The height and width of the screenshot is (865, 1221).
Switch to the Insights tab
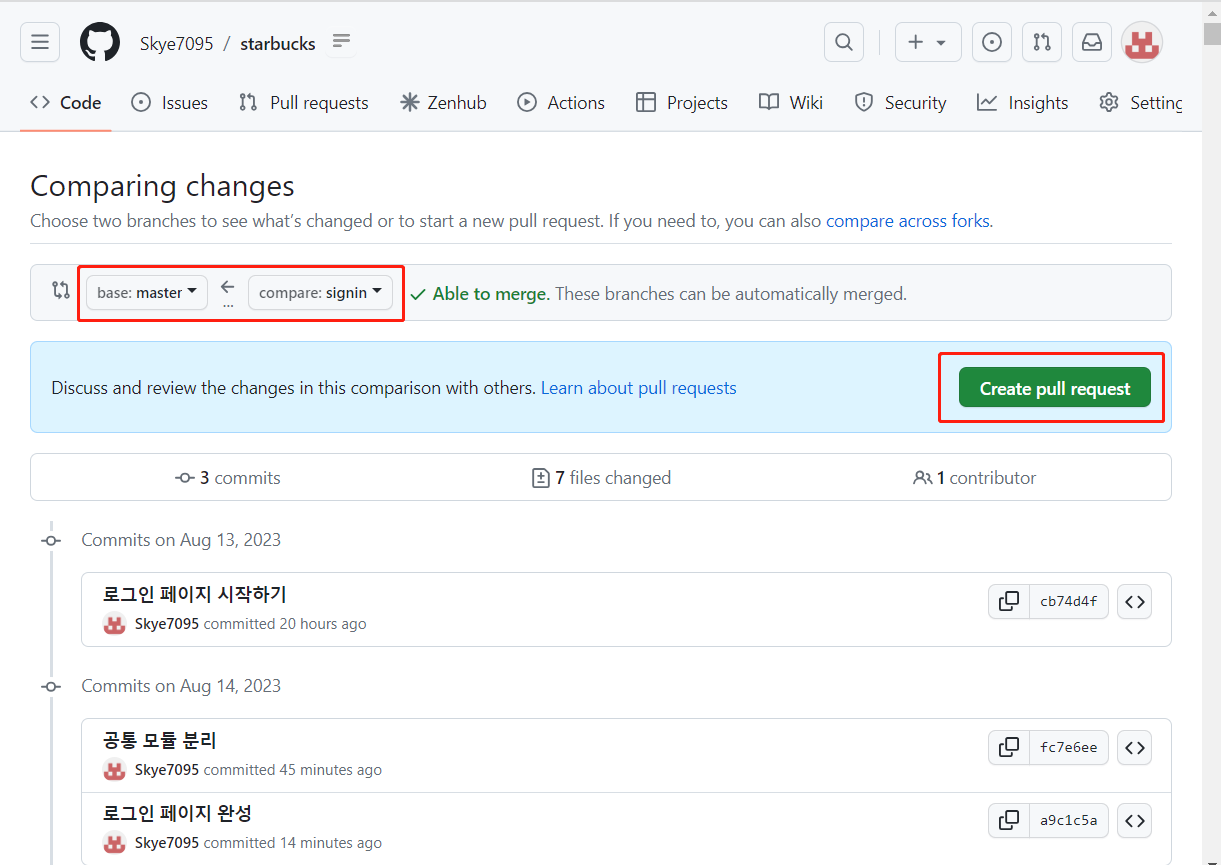coord(1023,102)
